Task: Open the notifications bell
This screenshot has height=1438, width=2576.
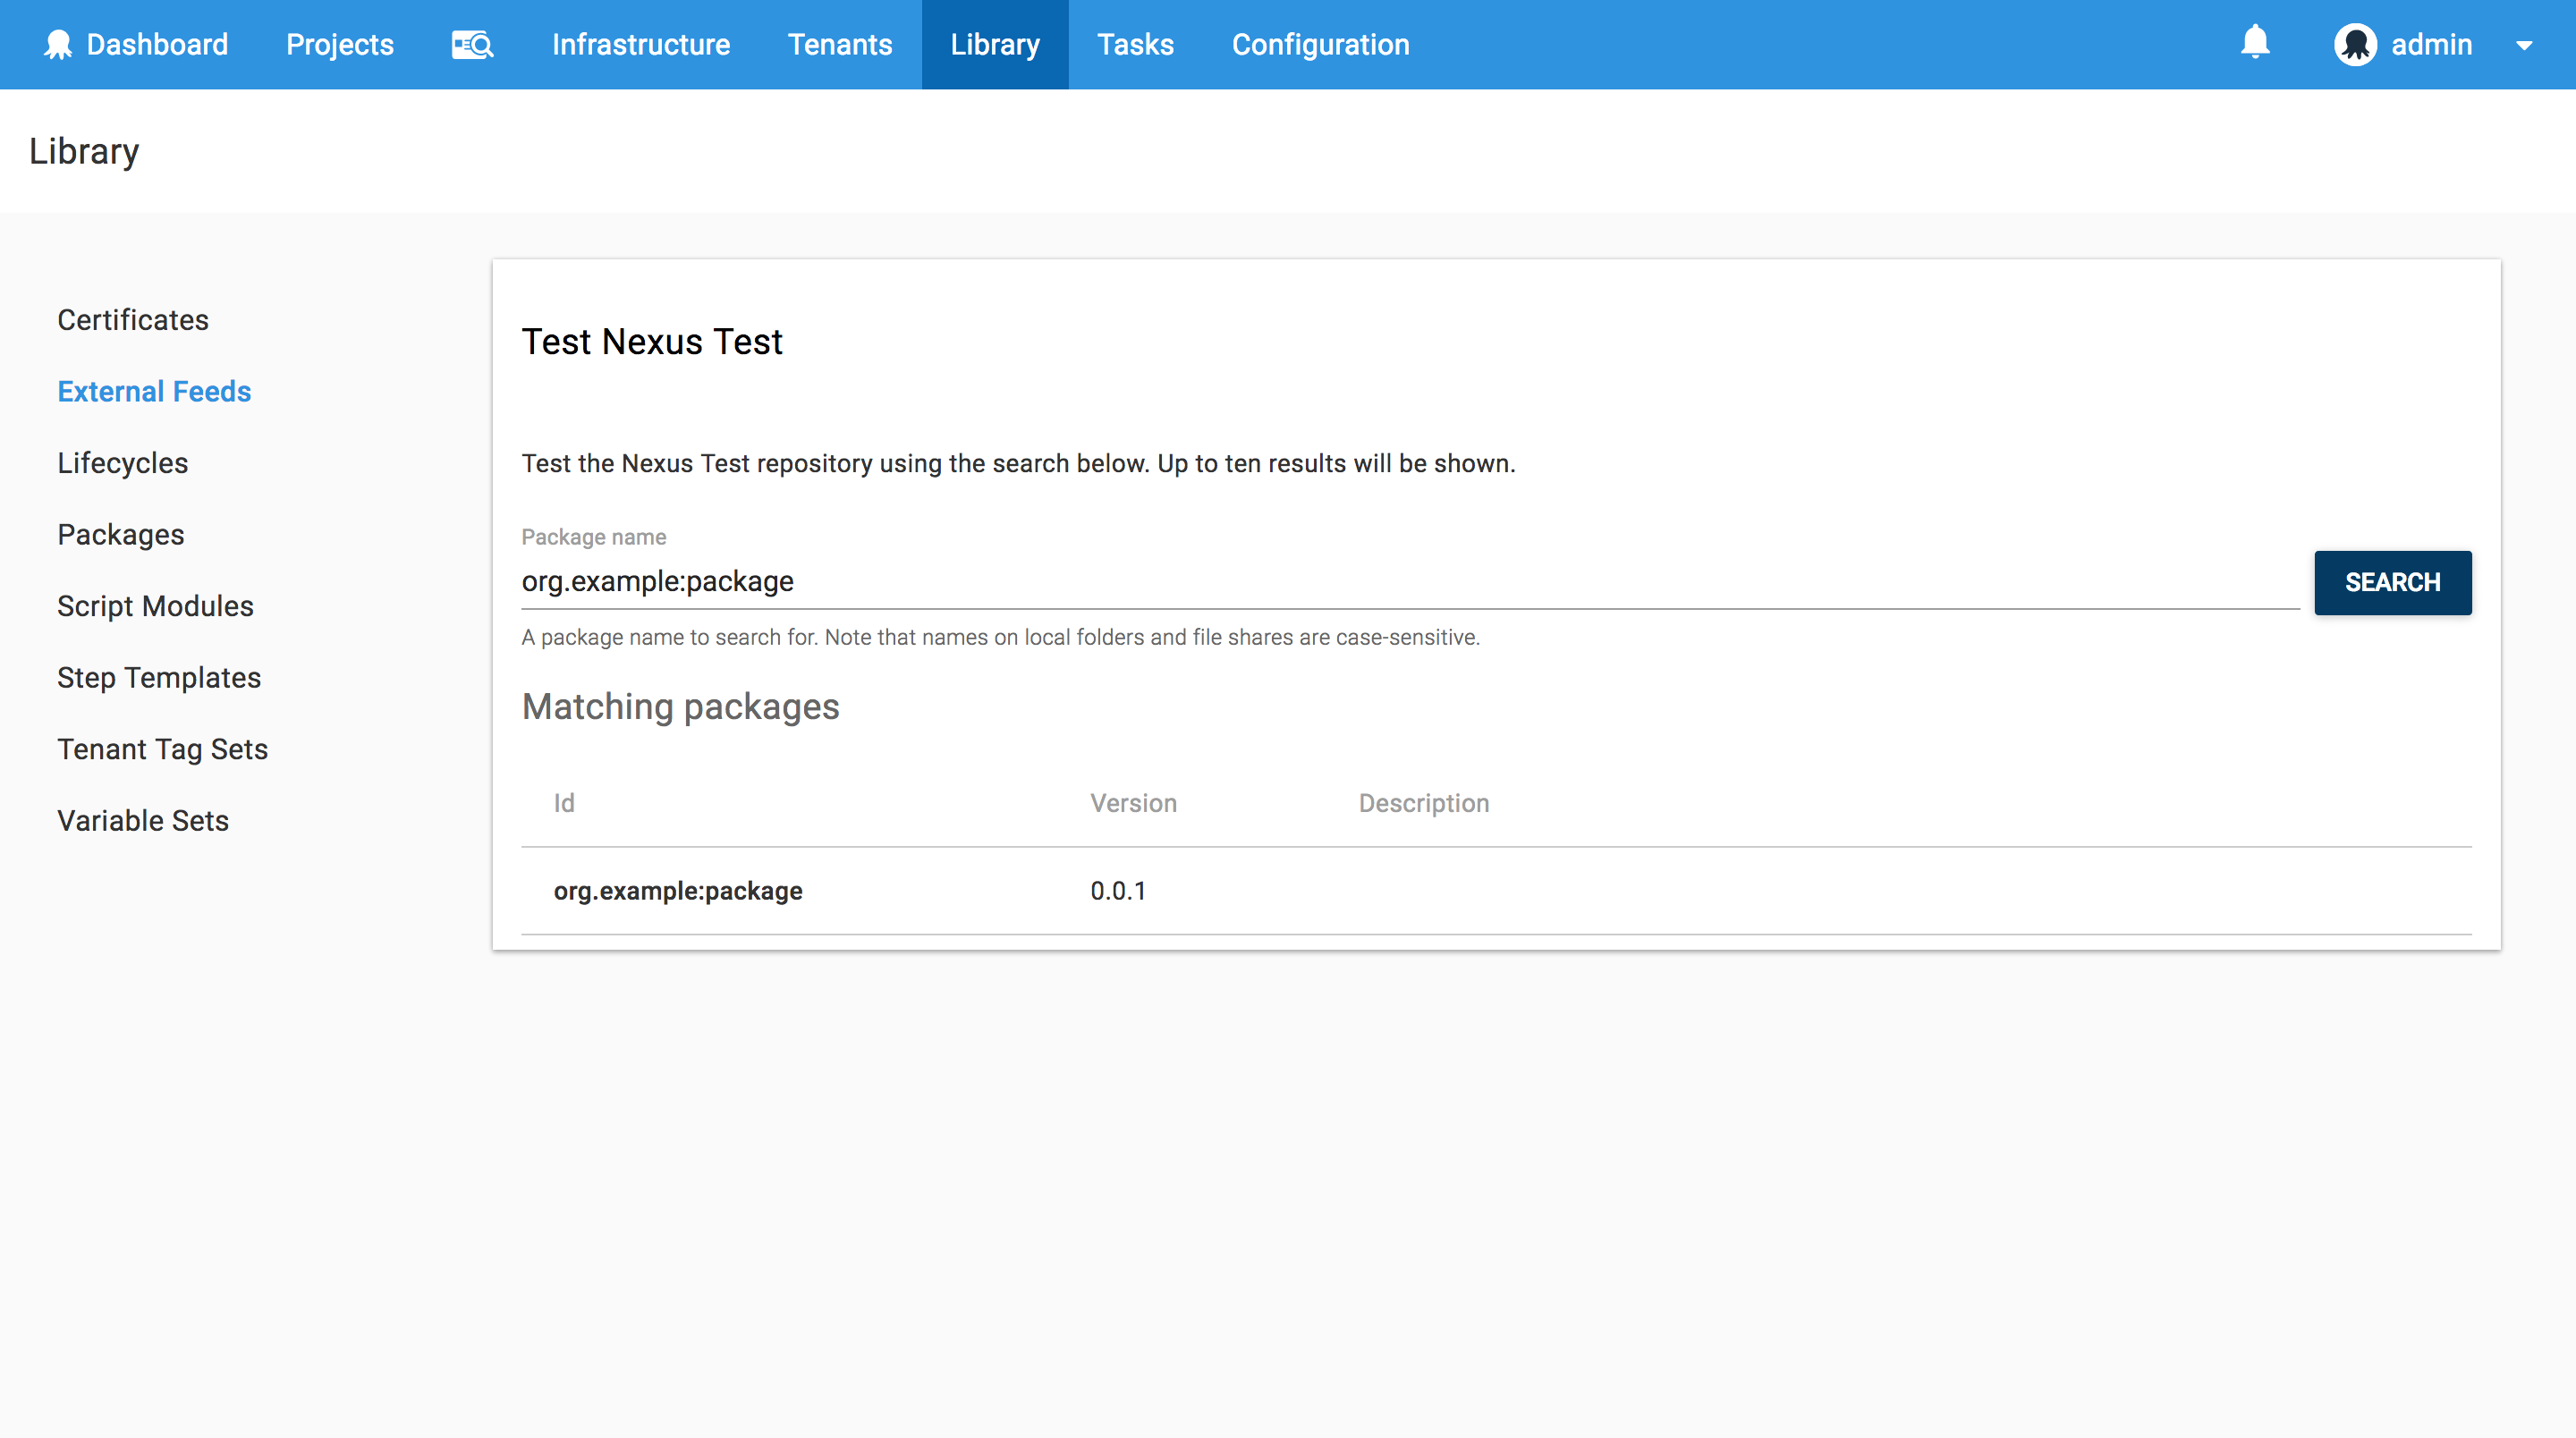Action: [2254, 43]
